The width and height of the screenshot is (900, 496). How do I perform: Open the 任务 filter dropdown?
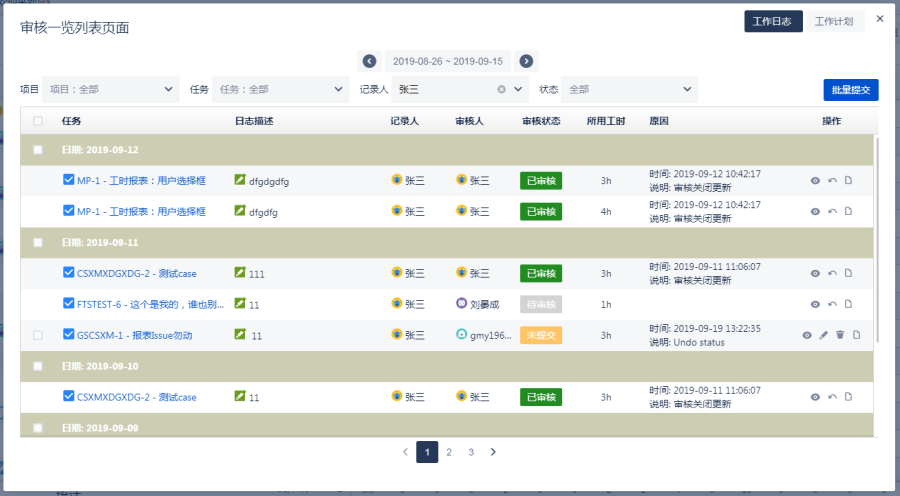click(282, 89)
